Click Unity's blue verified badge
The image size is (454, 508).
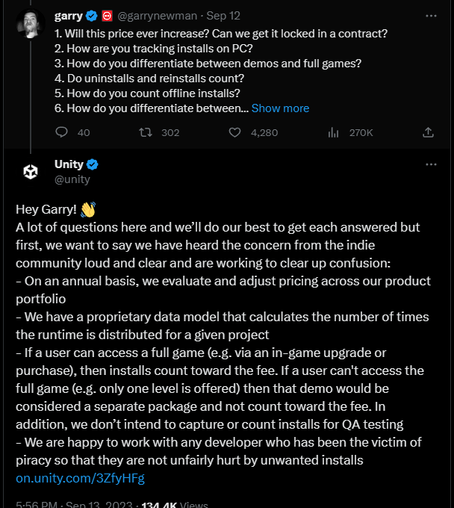point(92,164)
